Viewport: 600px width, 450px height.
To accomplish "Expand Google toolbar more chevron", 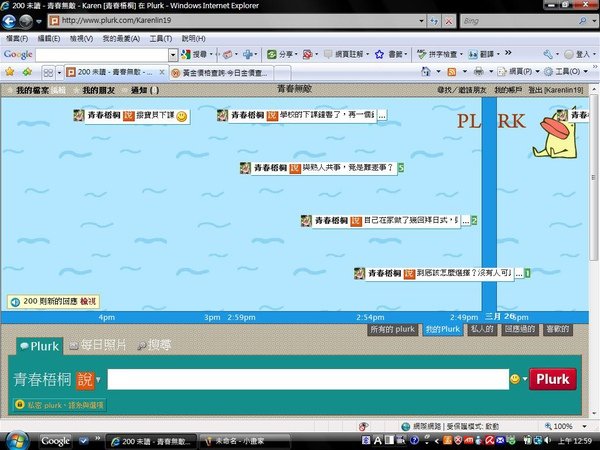I will [508, 53].
